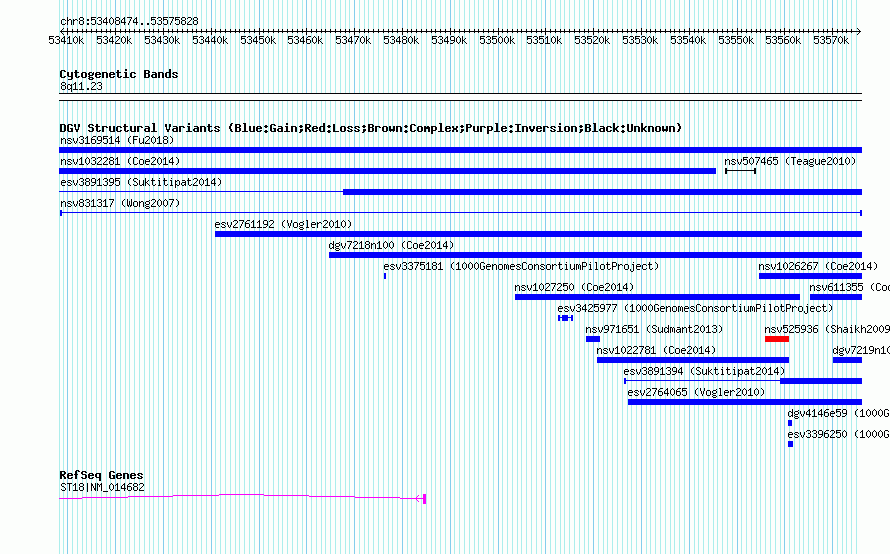Click the dgv7218n100 blue bar

[595, 255]
